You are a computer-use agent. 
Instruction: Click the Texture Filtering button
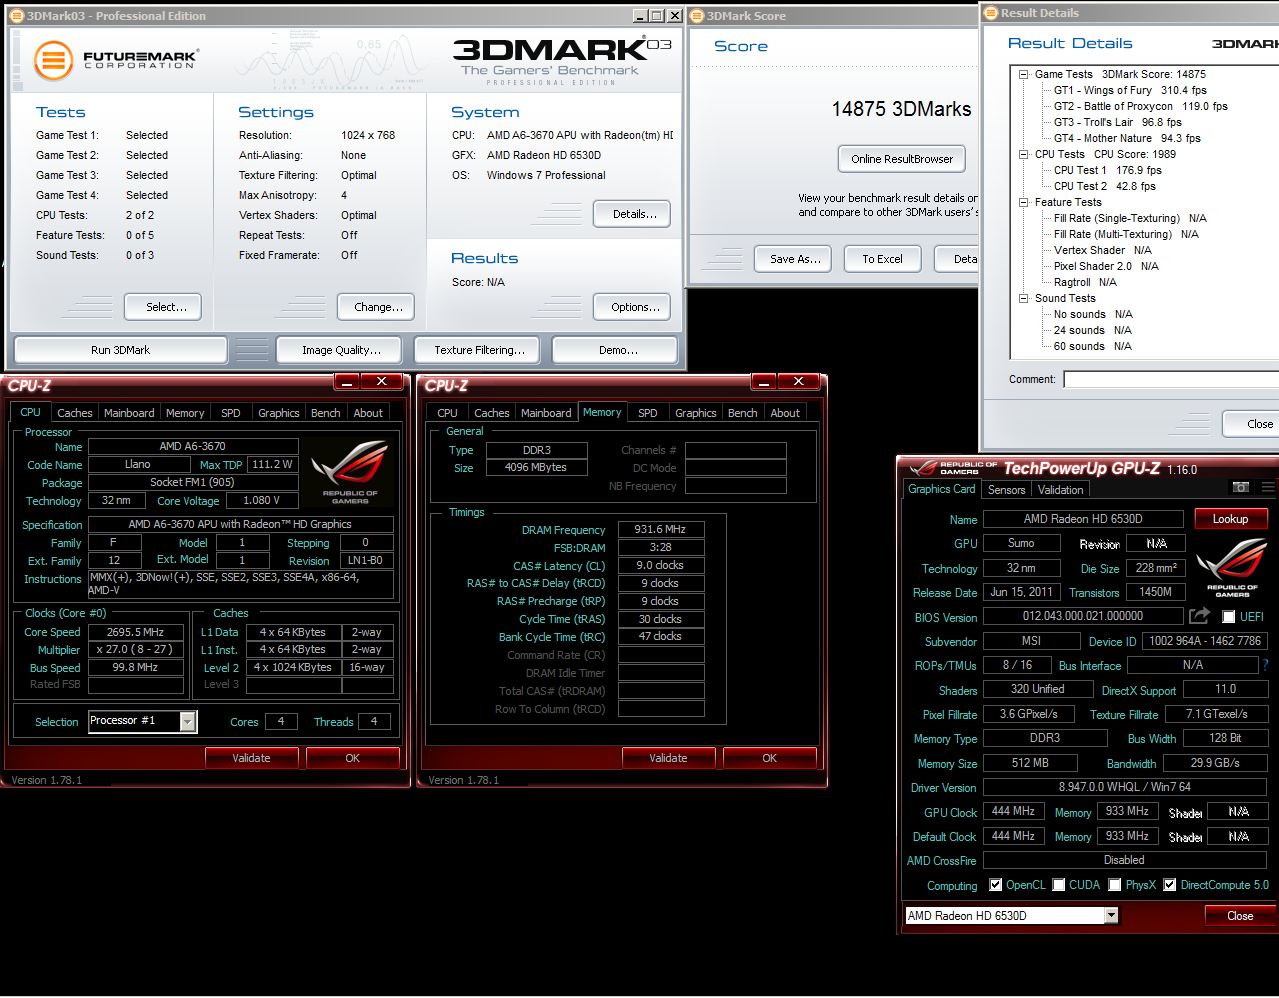click(479, 350)
